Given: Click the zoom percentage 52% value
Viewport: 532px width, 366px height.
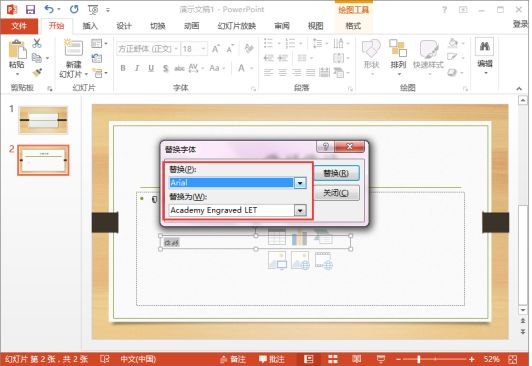Looking at the screenshot, I should tap(492, 359).
